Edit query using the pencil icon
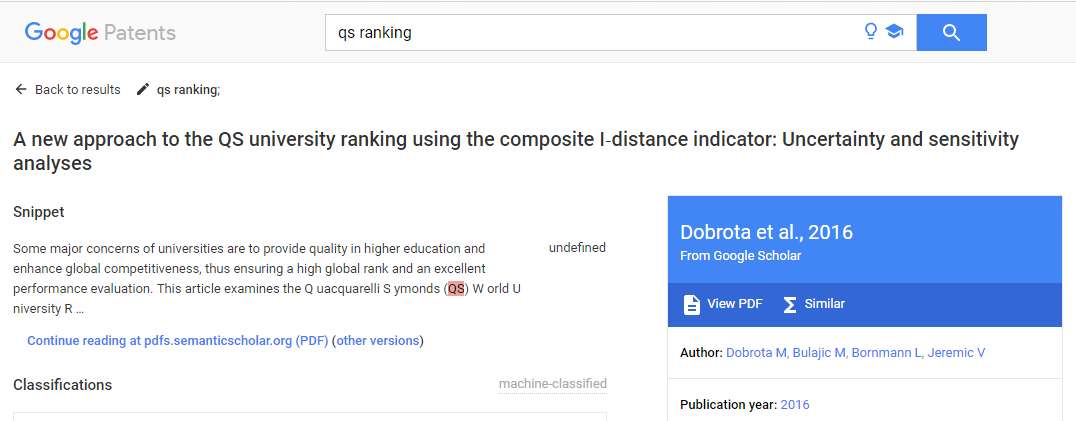The image size is (1076, 421). tap(143, 89)
